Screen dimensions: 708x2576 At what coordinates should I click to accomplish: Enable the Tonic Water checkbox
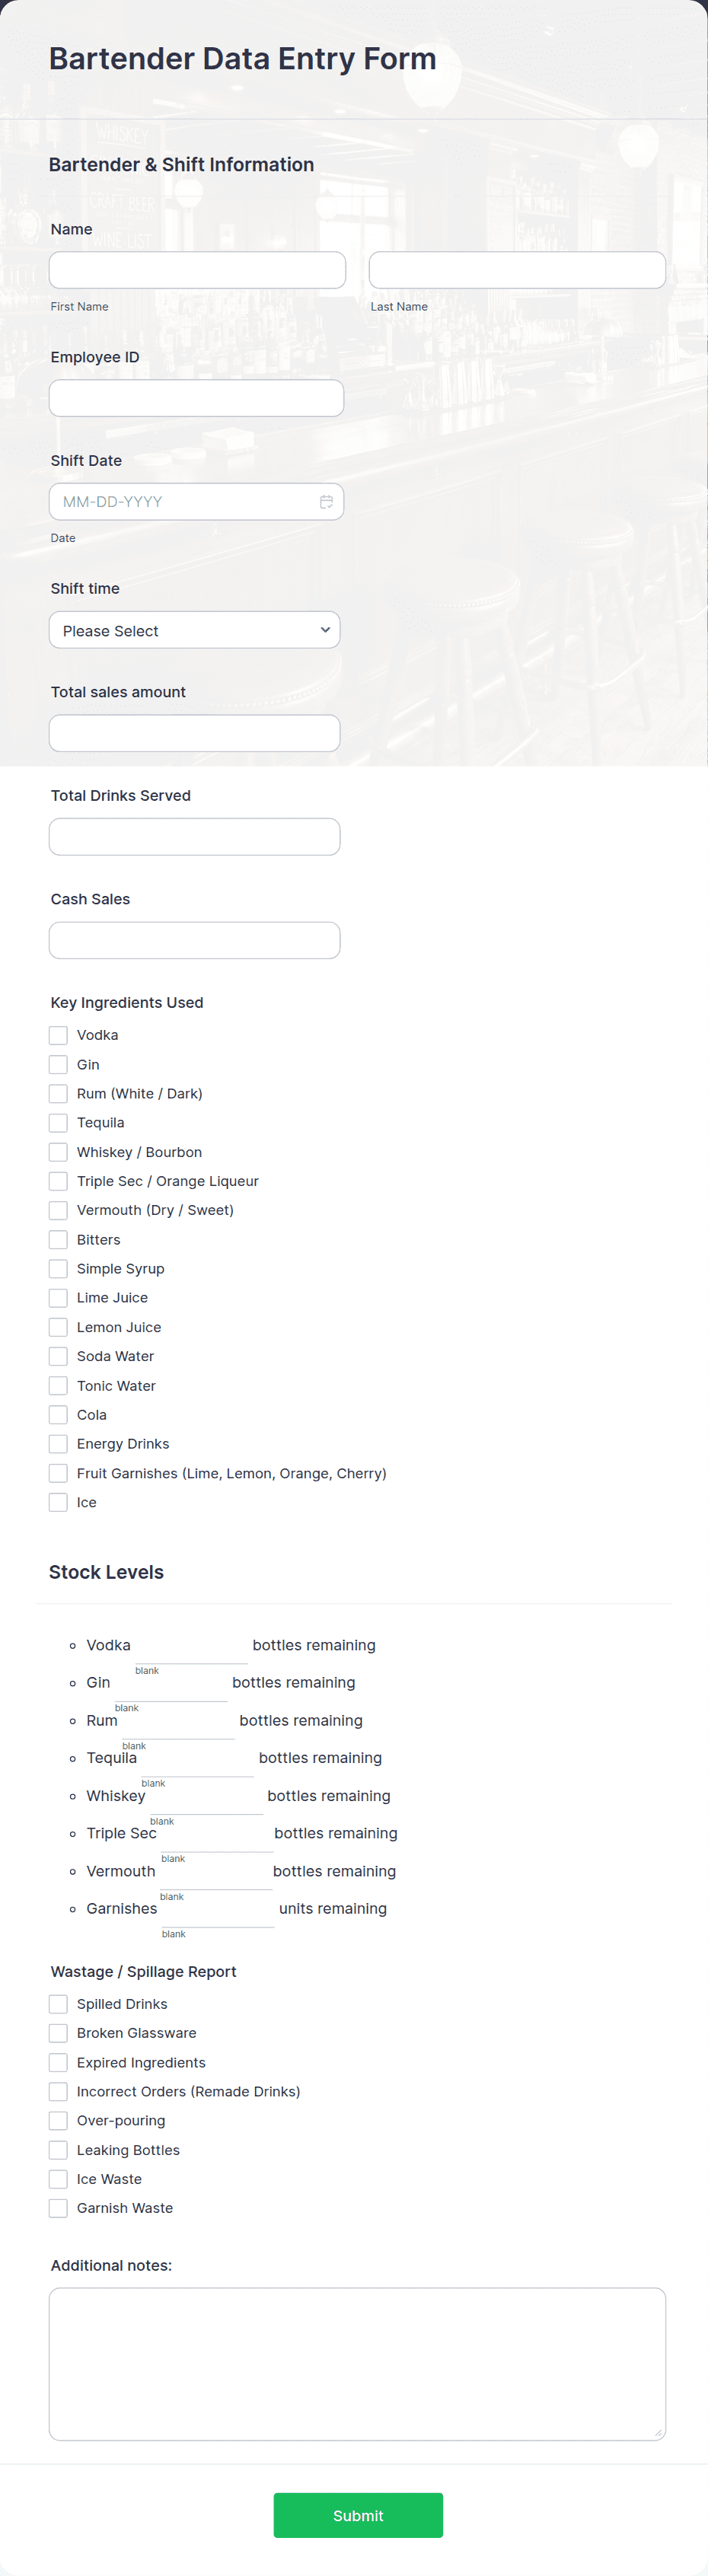tap(59, 1386)
